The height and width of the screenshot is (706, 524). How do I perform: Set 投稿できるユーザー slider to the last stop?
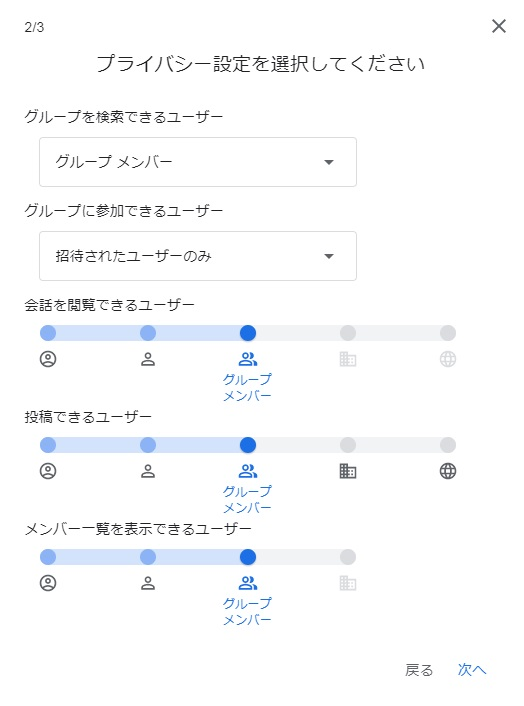pyautogui.click(x=447, y=445)
